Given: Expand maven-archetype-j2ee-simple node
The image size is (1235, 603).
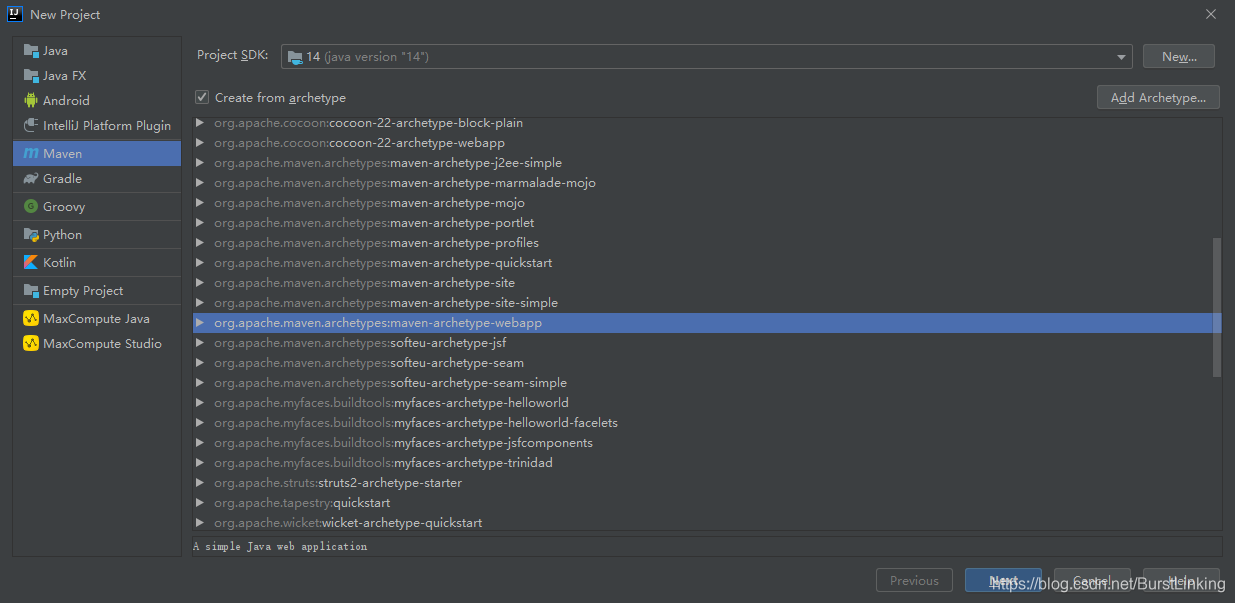Looking at the screenshot, I should (200, 163).
